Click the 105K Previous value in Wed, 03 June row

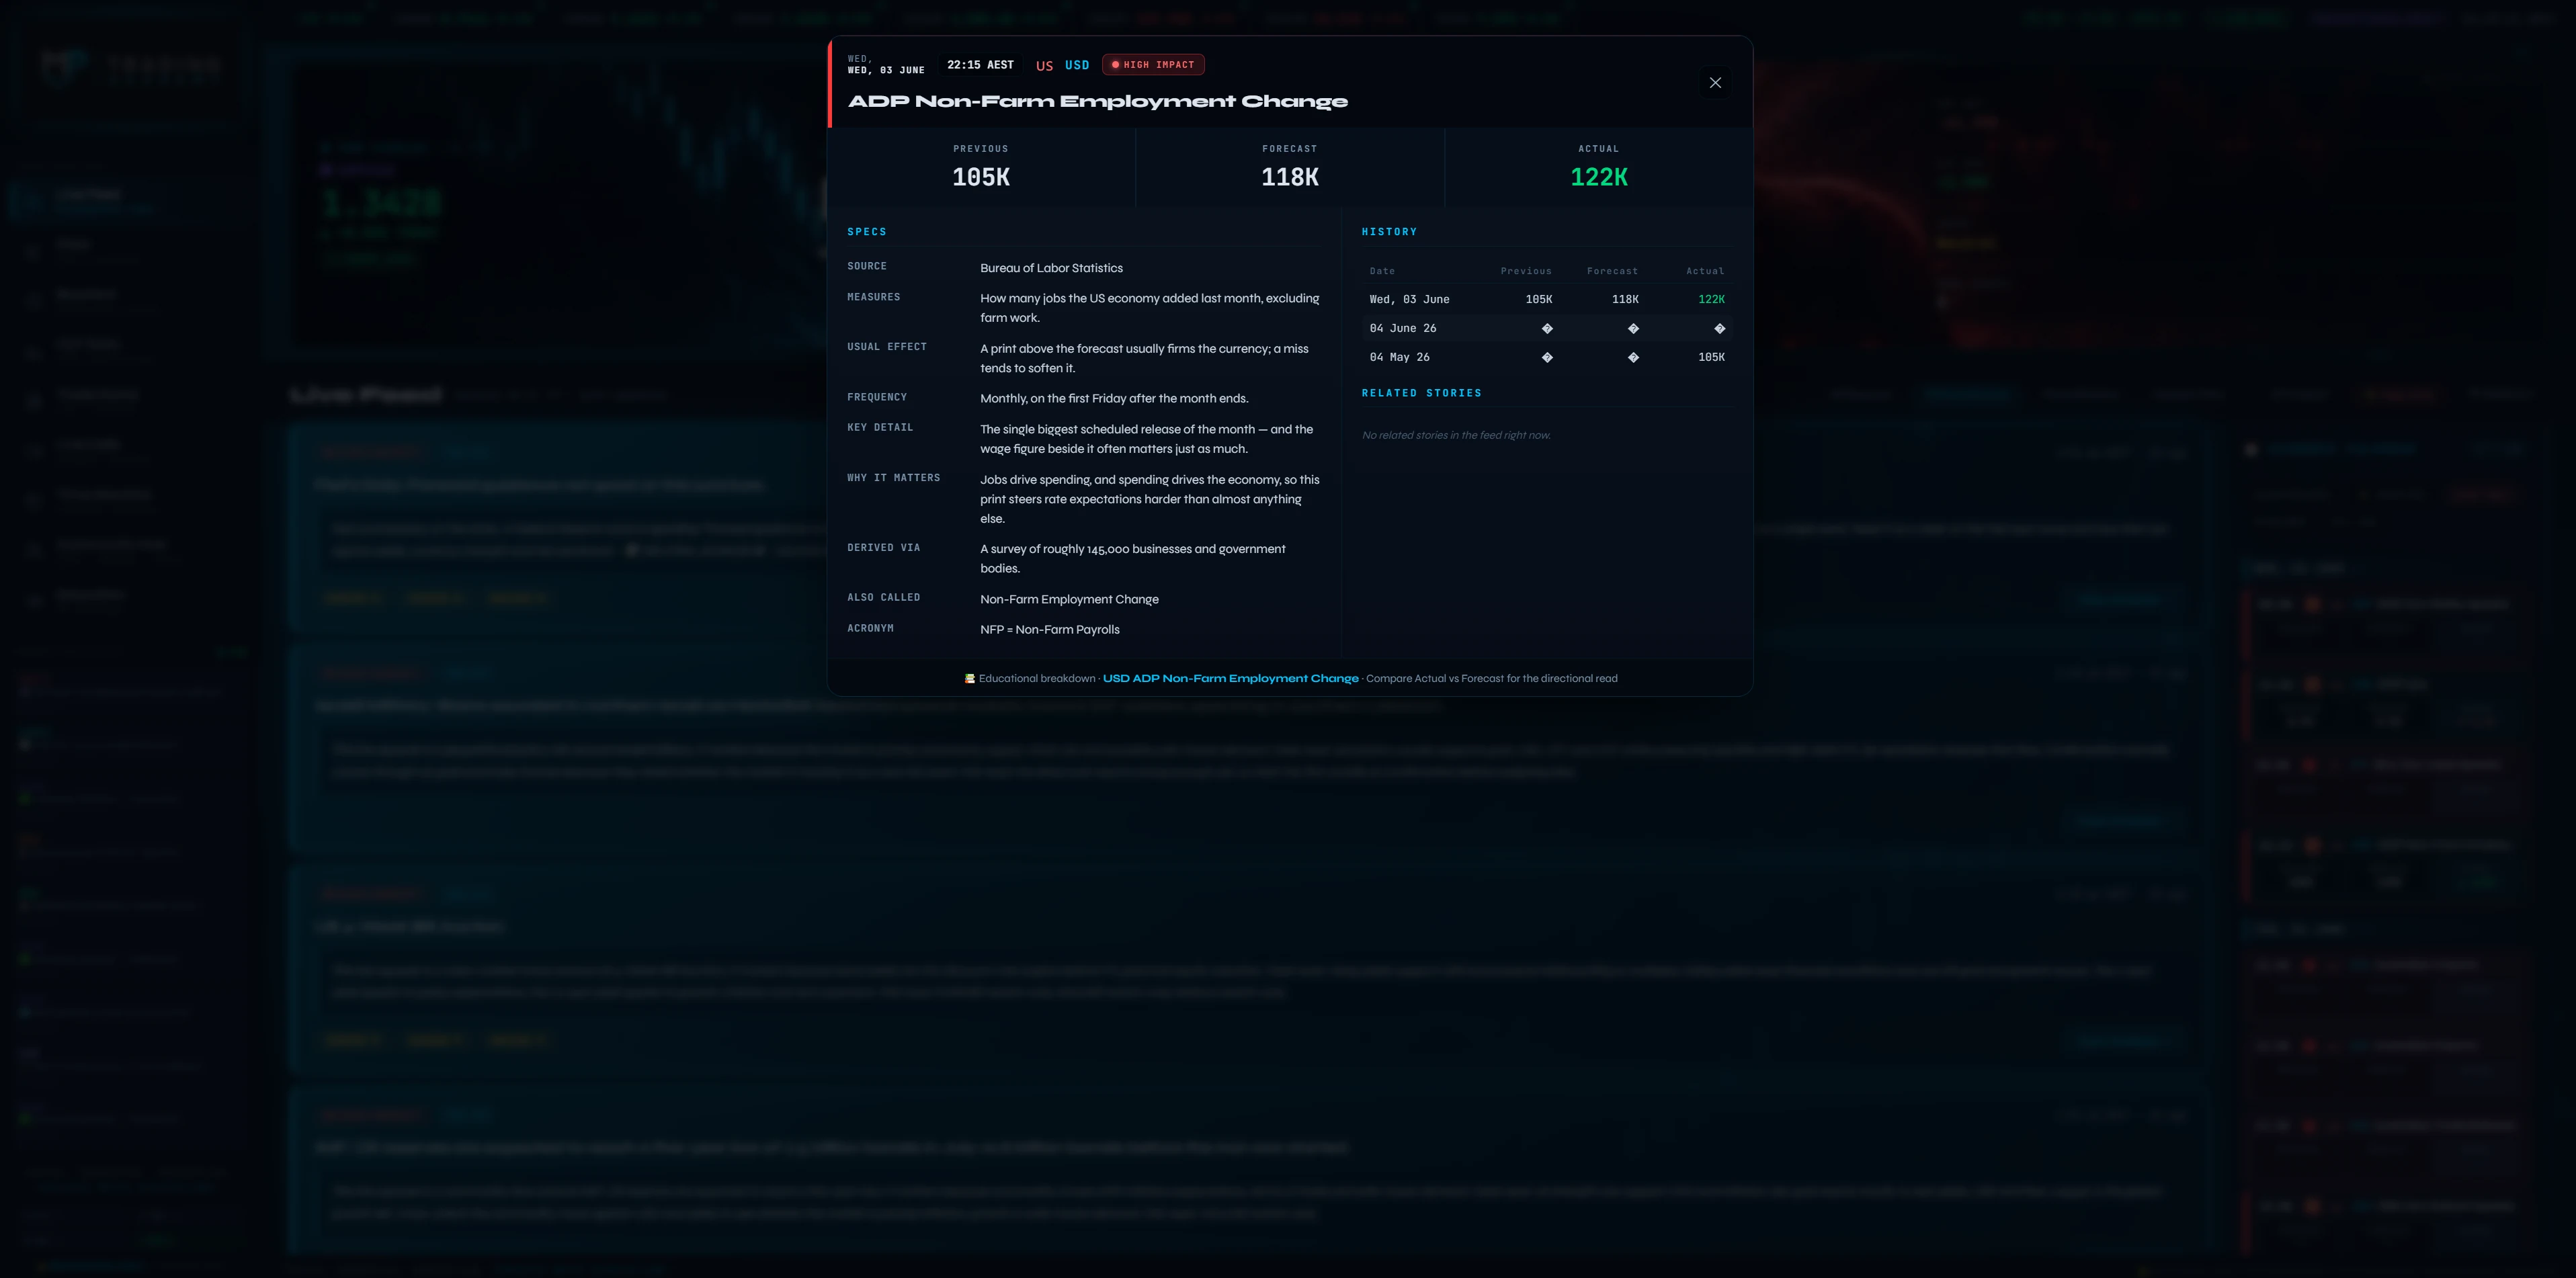tap(1539, 299)
